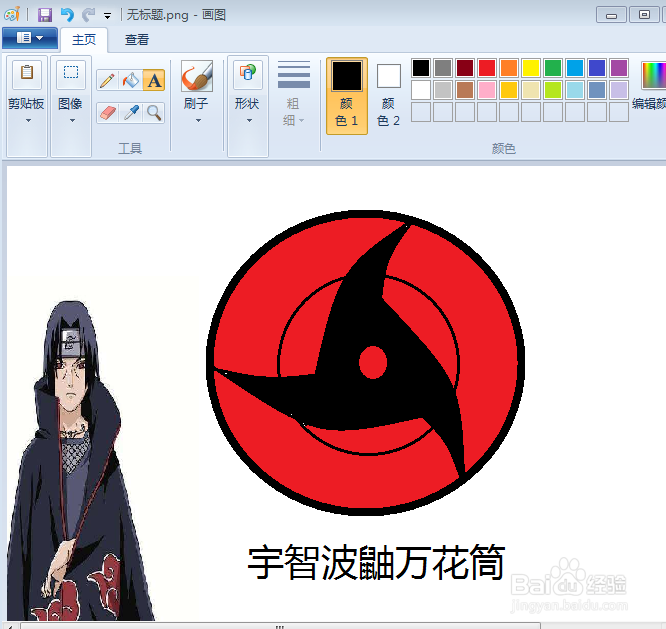
Task: Pick the purple color swatch
Action: pos(619,68)
